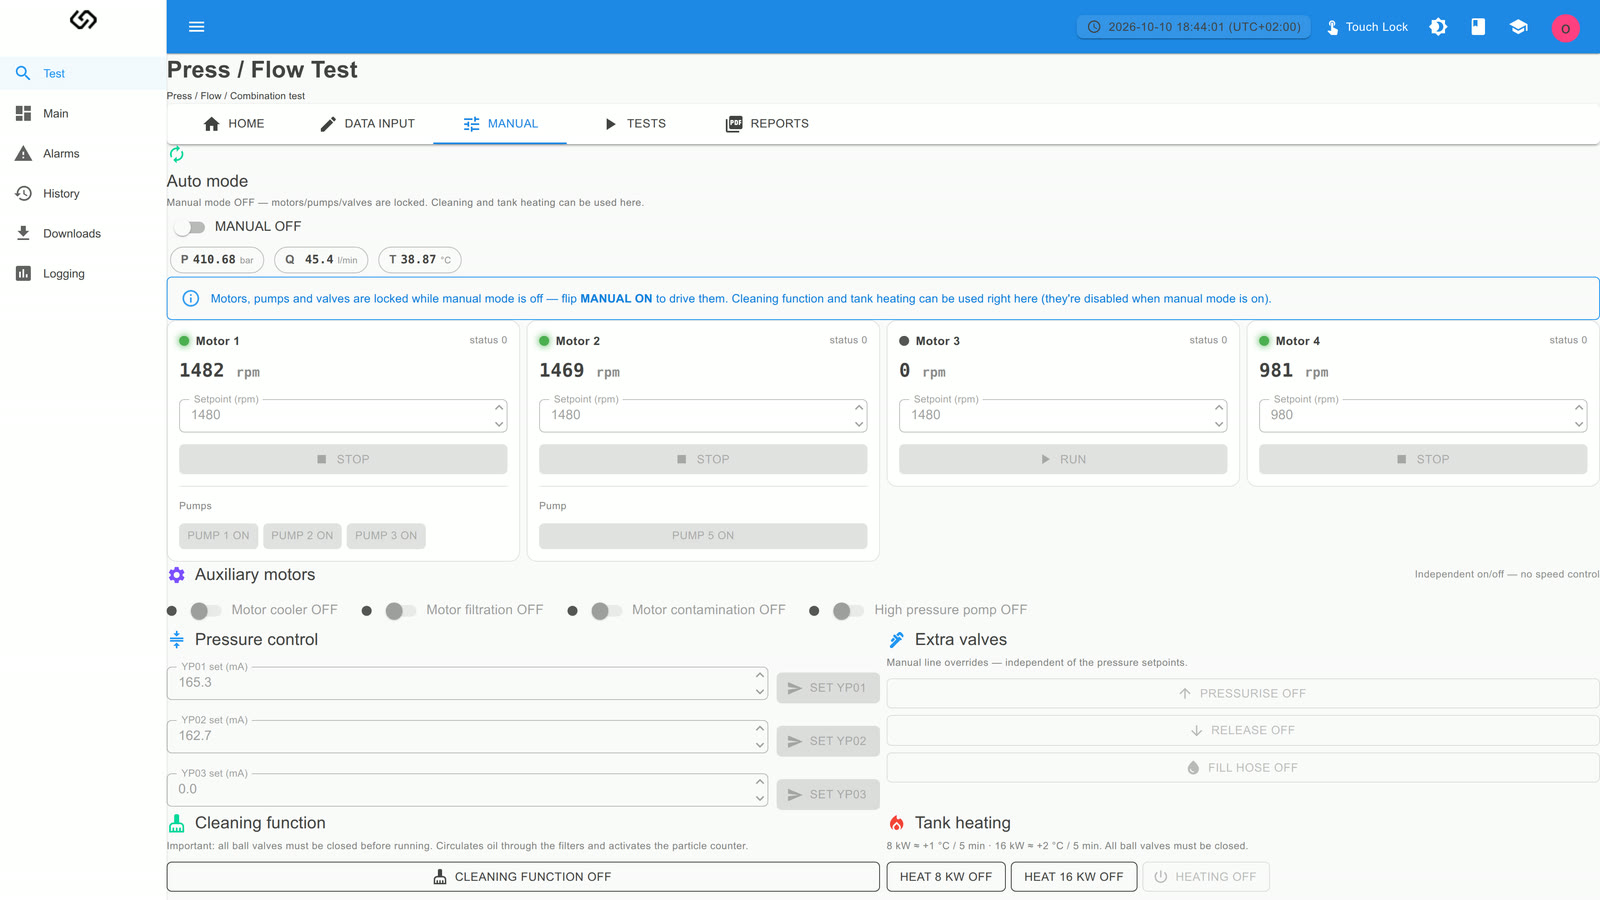Open Downloads in the sidebar
The height and width of the screenshot is (900, 1600).
click(x=83, y=234)
